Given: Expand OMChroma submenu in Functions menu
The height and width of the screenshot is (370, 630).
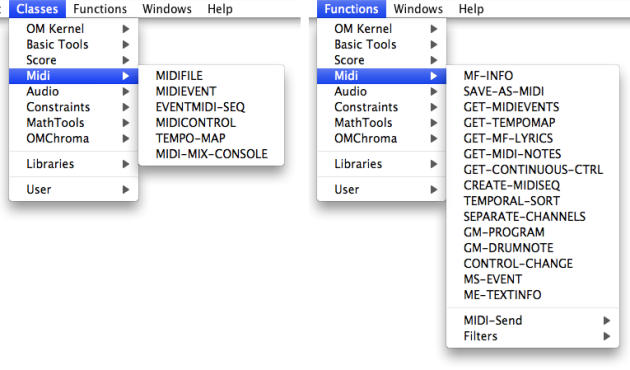Looking at the screenshot, I should coord(381,138).
